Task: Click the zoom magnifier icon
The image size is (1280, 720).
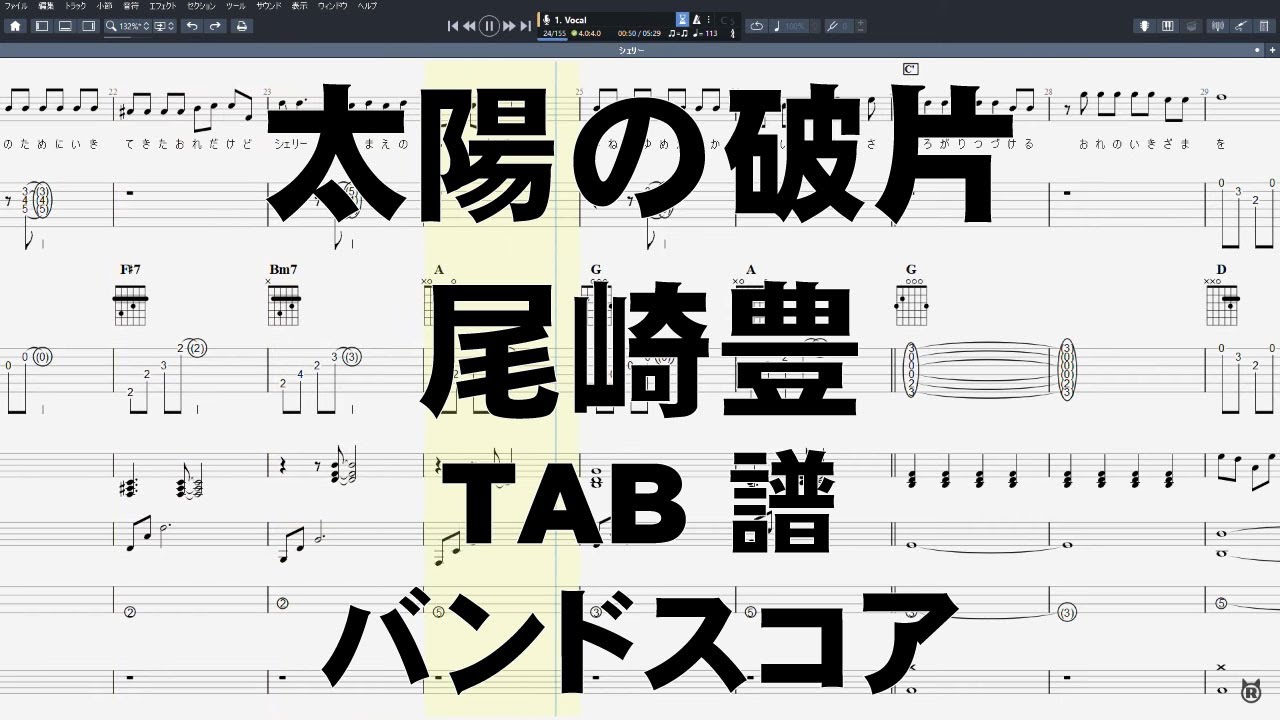Action: click(x=112, y=26)
